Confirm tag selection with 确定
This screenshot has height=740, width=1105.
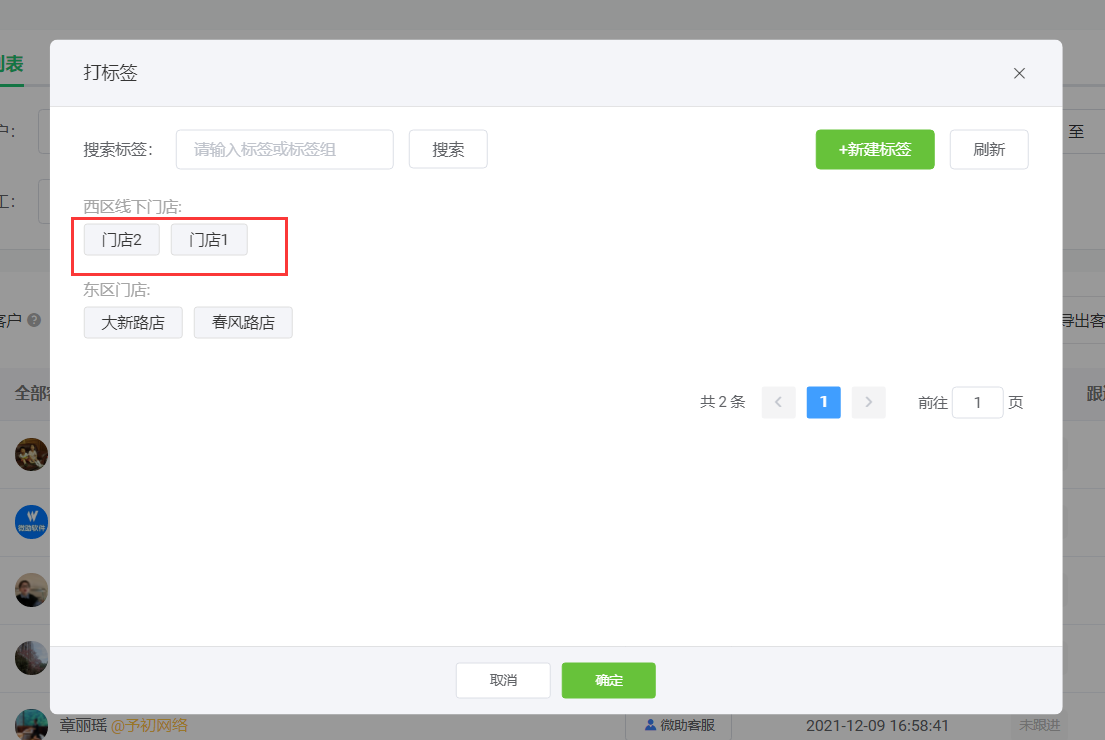tap(608, 680)
